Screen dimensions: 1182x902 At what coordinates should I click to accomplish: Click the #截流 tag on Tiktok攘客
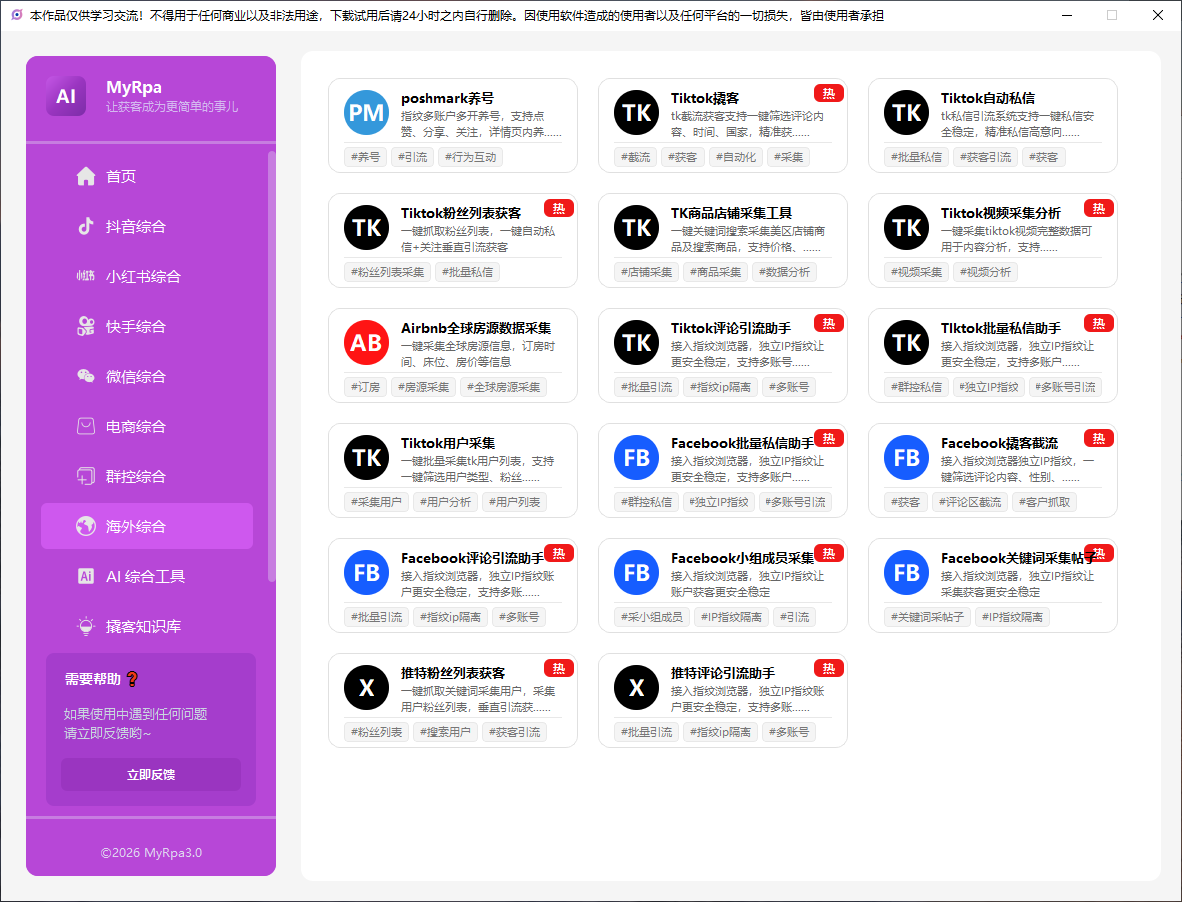635,157
